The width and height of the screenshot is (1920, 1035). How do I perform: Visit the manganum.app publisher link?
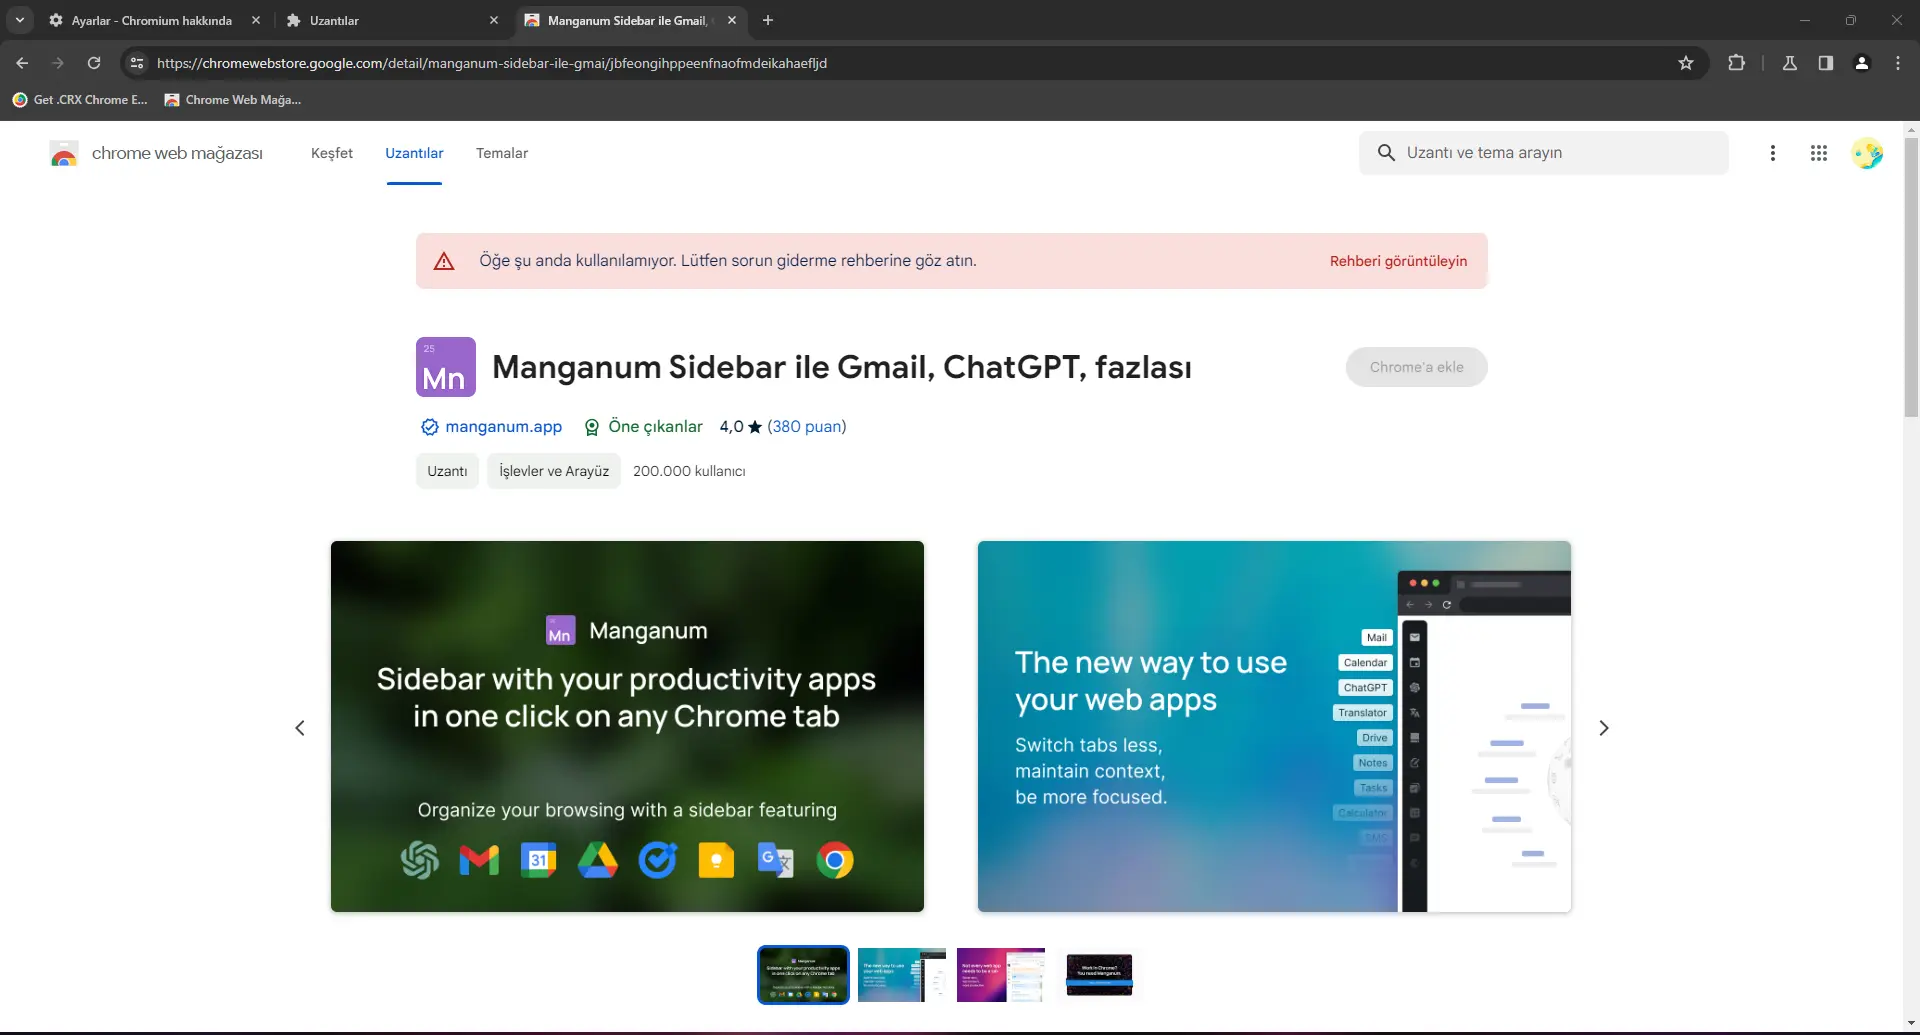click(504, 427)
